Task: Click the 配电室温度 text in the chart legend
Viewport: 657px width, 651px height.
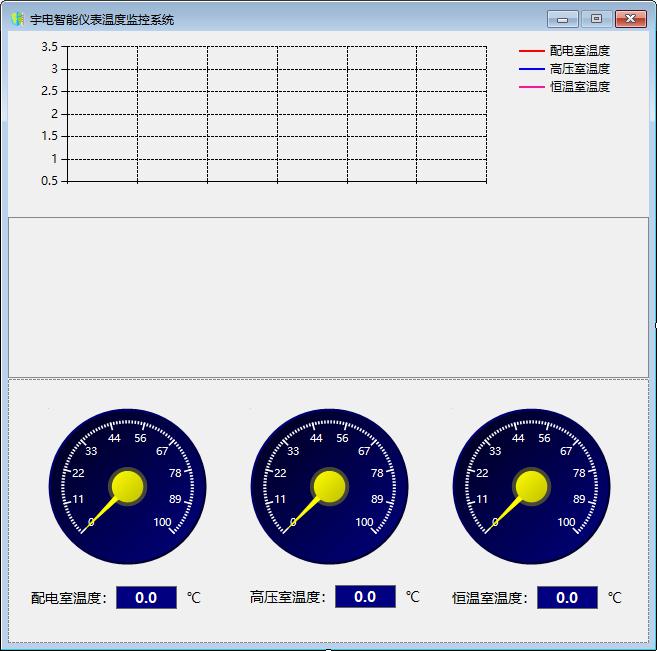Action: [579, 50]
